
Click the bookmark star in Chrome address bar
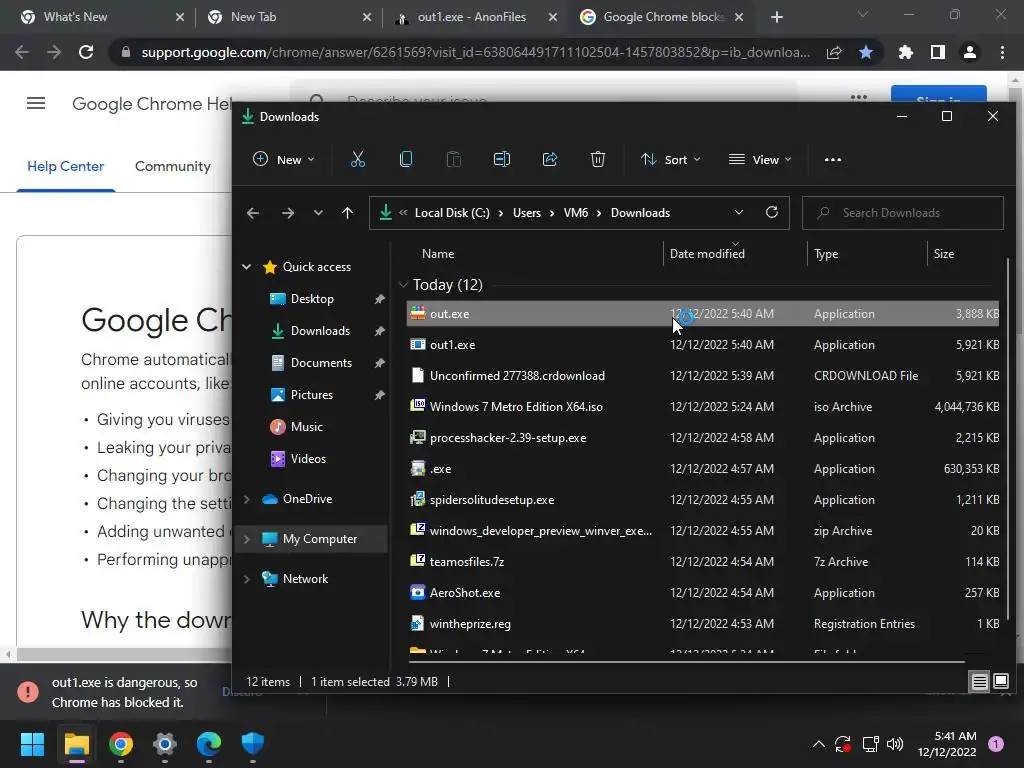[866, 52]
